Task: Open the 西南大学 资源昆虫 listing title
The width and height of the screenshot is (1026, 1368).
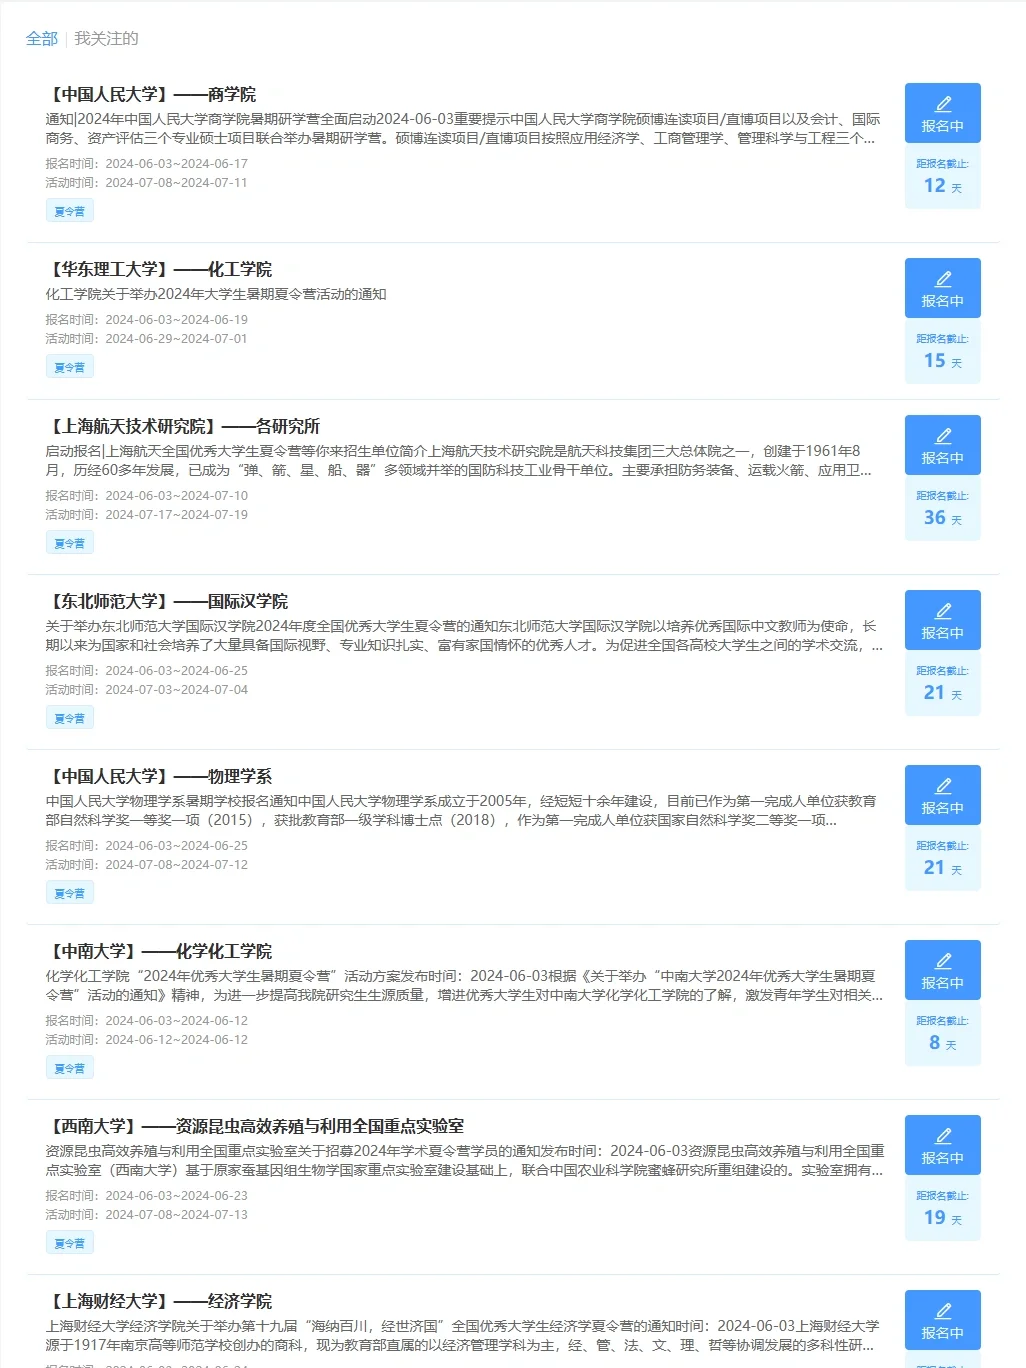Action: [255, 1127]
